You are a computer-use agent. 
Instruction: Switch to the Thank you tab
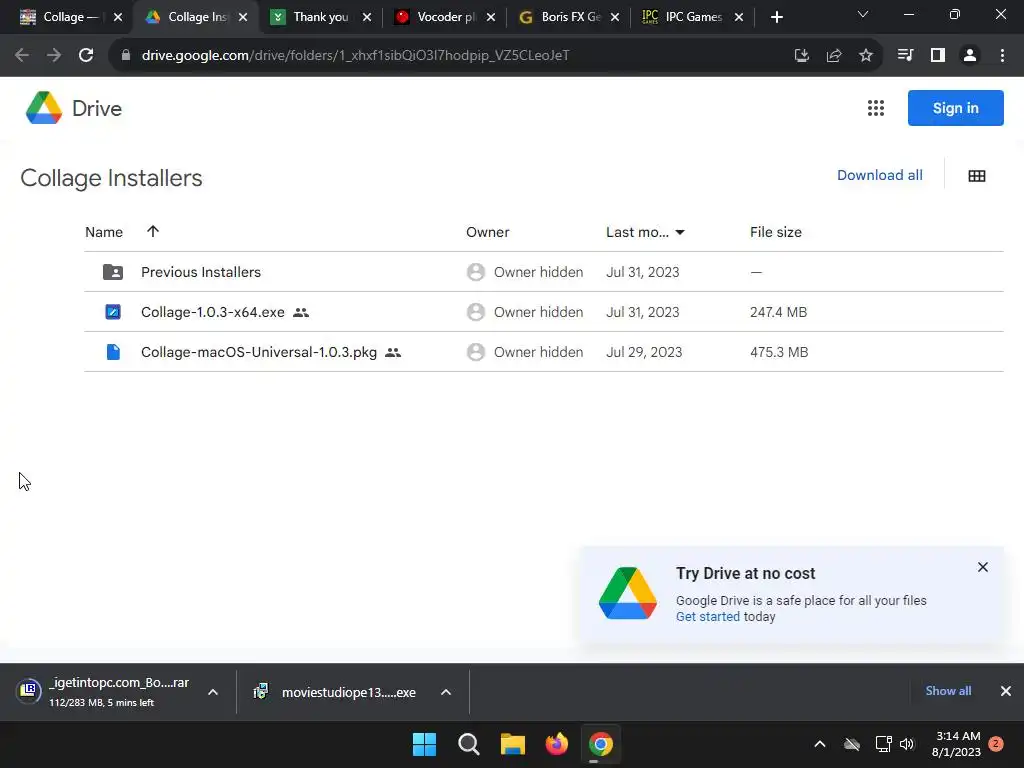pyautogui.click(x=320, y=17)
